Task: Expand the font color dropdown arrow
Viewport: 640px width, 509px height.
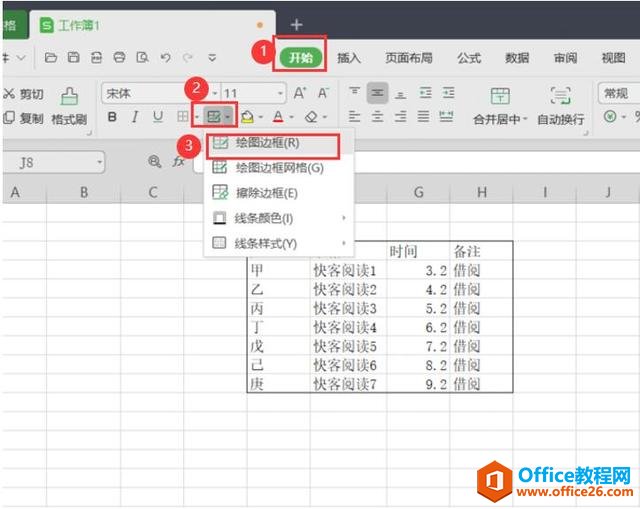Action: (x=291, y=118)
